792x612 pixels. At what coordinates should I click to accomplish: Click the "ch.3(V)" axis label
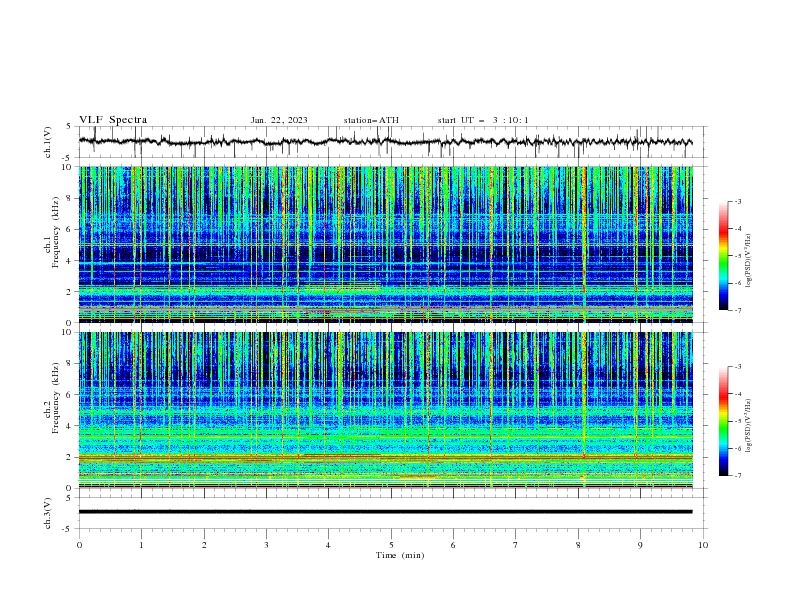click(x=48, y=513)
